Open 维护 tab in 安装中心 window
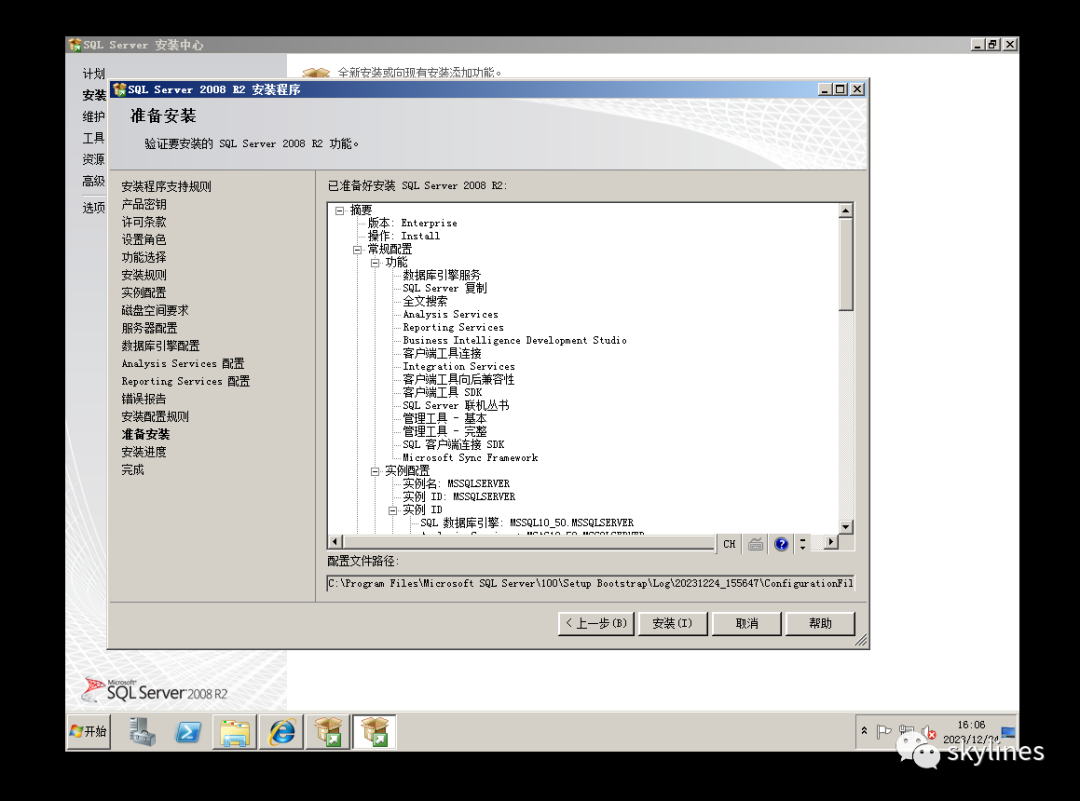Screen dimensions: 1080x801 click(x=94, y=116)
